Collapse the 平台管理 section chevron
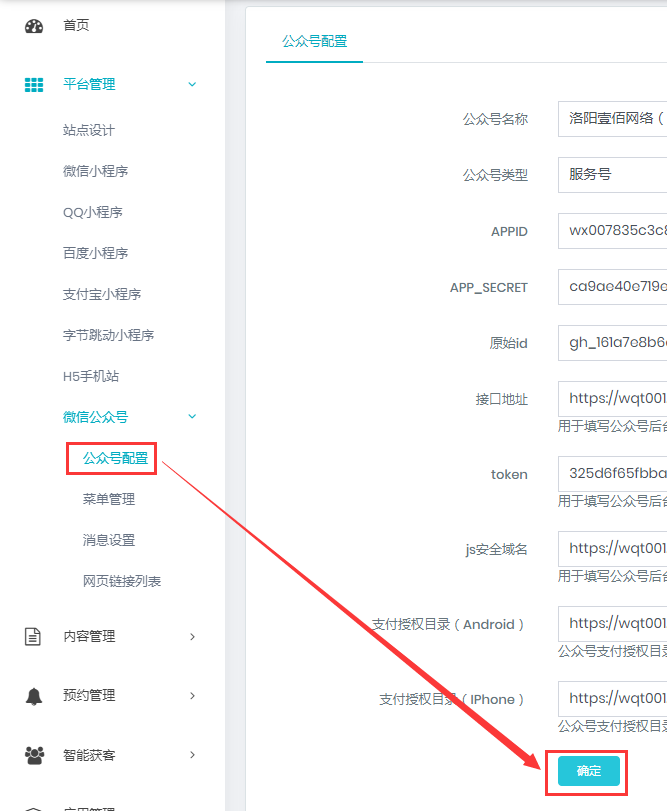 192,84
